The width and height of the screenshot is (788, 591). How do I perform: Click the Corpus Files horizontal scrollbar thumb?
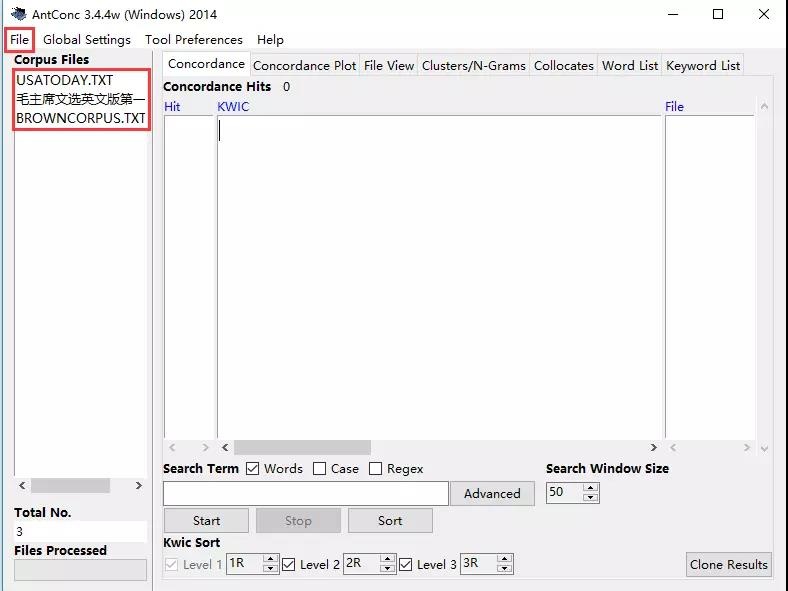click(x=70, y=485)
